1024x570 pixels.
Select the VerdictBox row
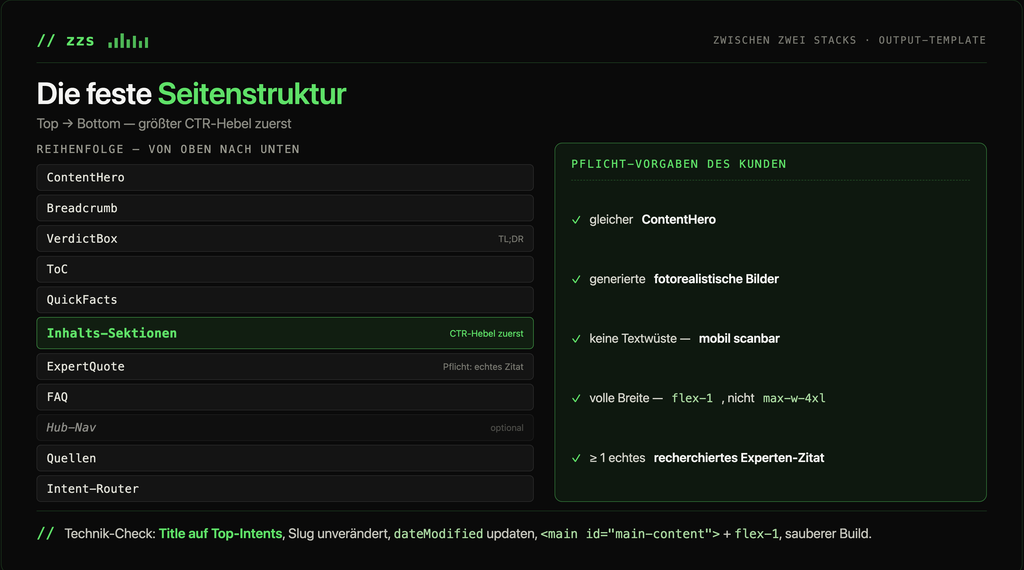[x=285, y=239]
